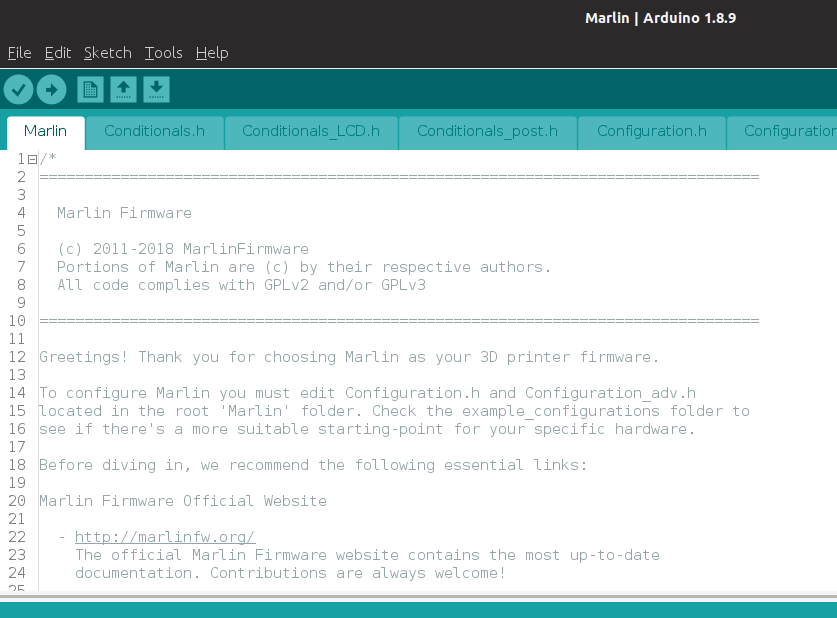Place cursor on the 'Marlin Firmware' line 4 text

[x=124, y=213]
